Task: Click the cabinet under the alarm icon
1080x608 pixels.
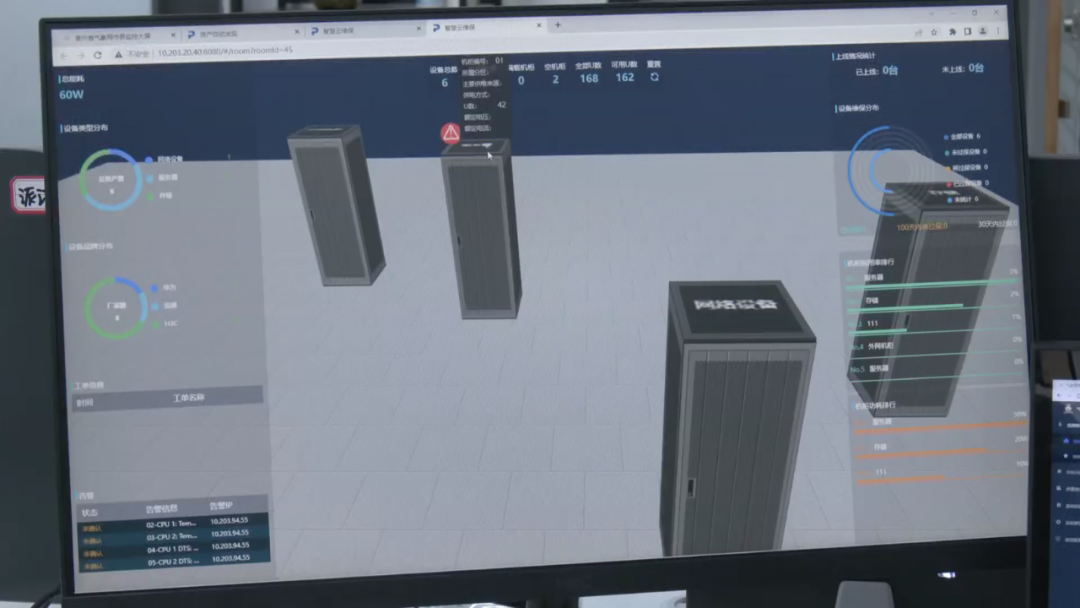Action: (481, 230)
